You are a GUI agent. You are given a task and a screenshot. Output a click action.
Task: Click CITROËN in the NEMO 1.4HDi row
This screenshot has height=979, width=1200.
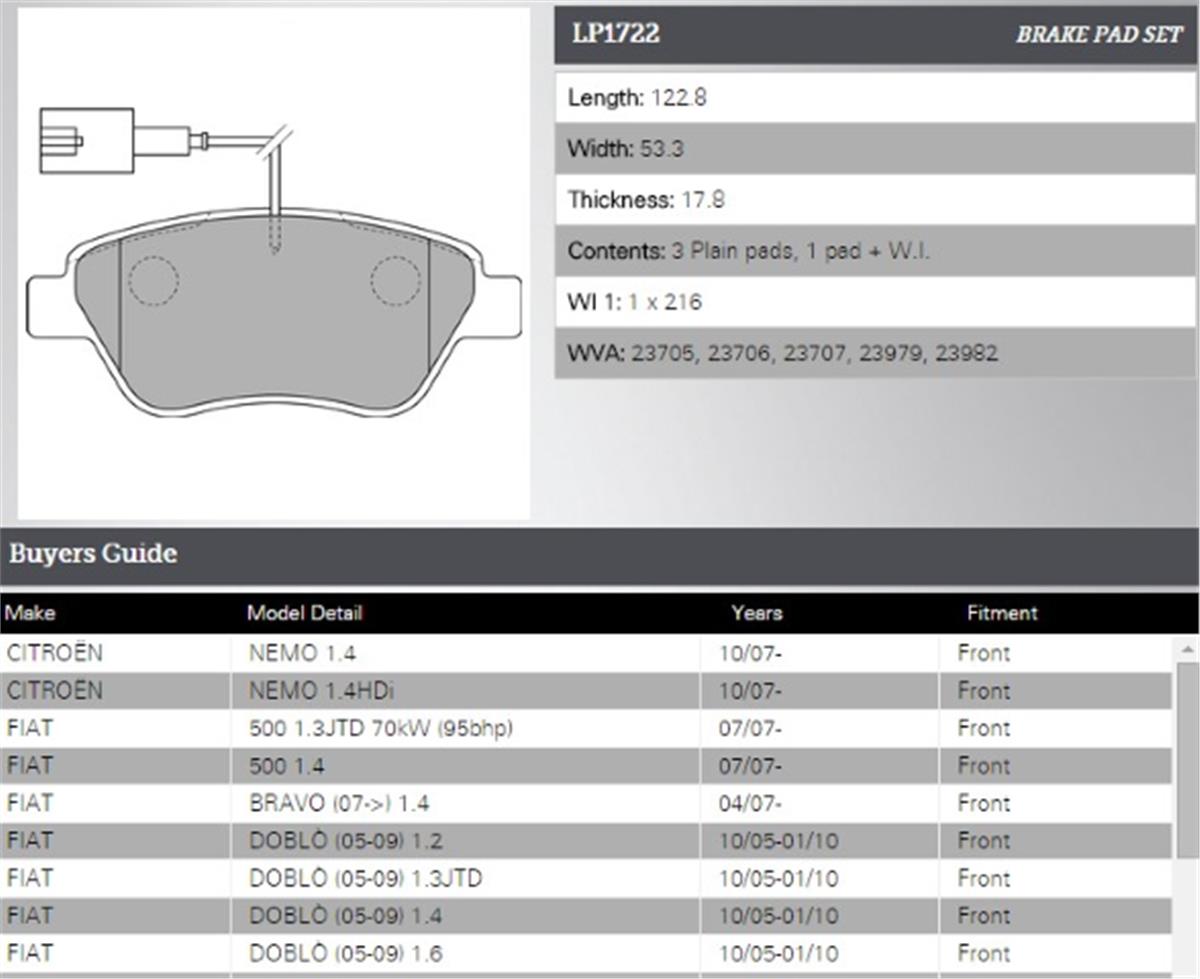point(54,691)
